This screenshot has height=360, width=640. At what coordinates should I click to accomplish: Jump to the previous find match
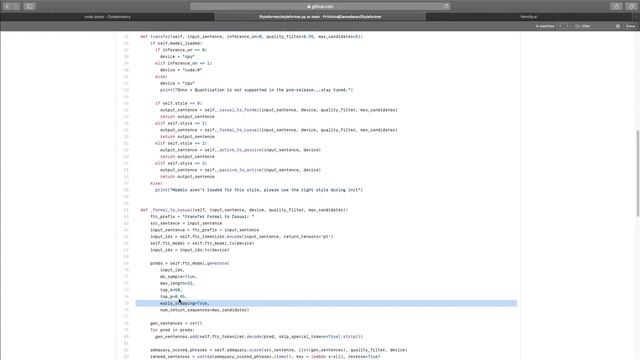[x=560, y=26]
